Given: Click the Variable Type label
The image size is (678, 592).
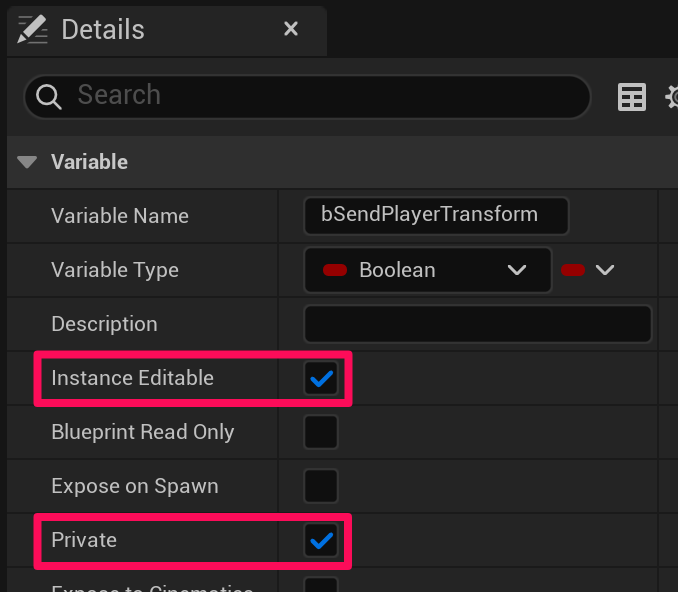Looking at the screenshot, I should tap(115, 270).
